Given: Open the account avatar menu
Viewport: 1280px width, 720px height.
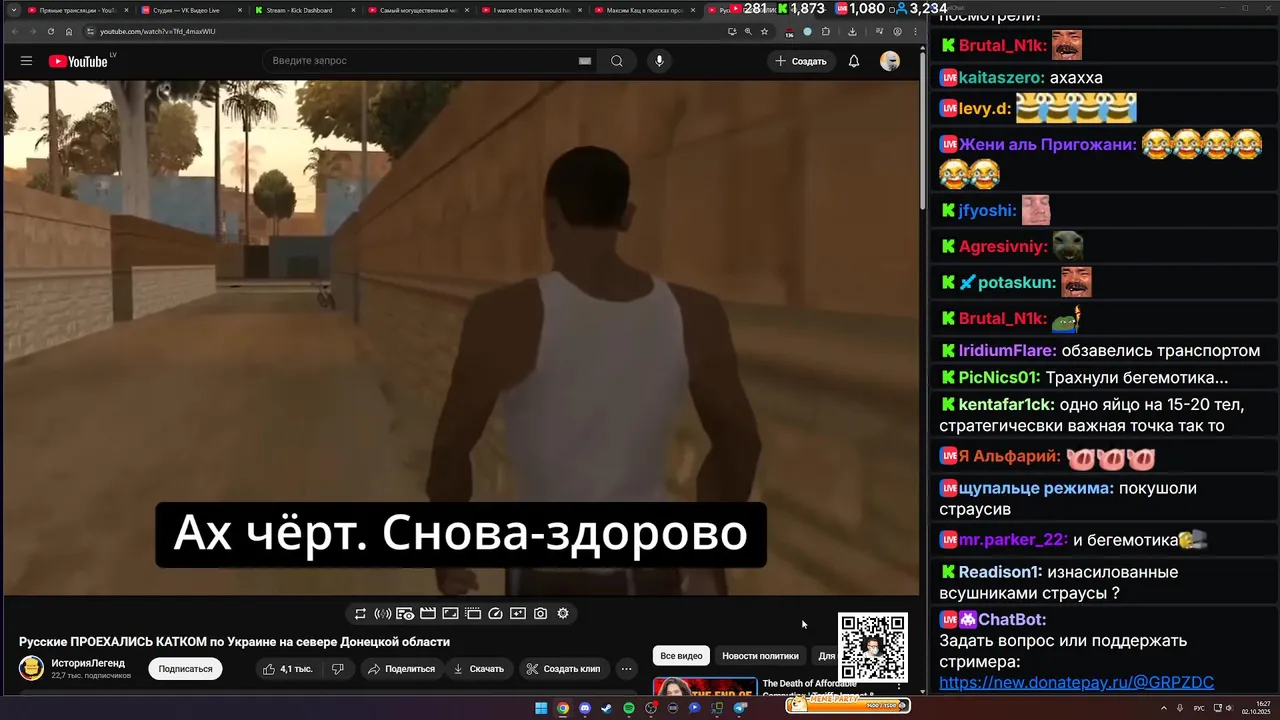Looking at the screenshot, I should (x=889, y=61).
